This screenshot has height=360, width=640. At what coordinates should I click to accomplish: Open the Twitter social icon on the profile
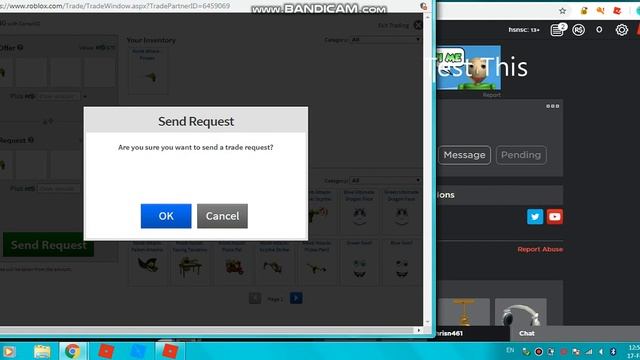pyautogui.click(x=535, y=217)
